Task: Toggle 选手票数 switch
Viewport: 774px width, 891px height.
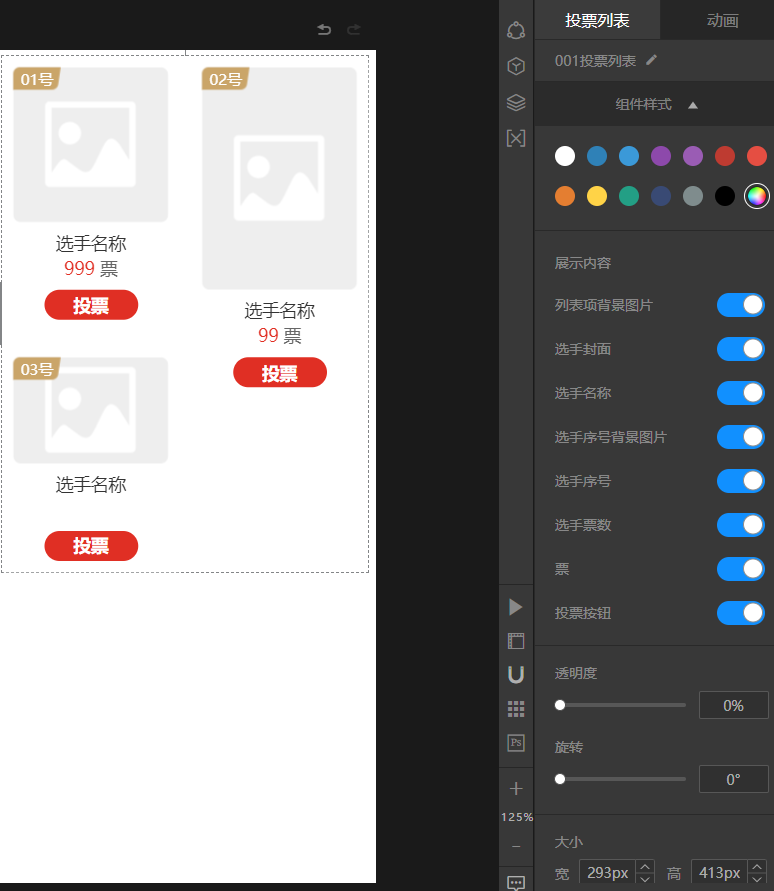Action: coord(740,524)
